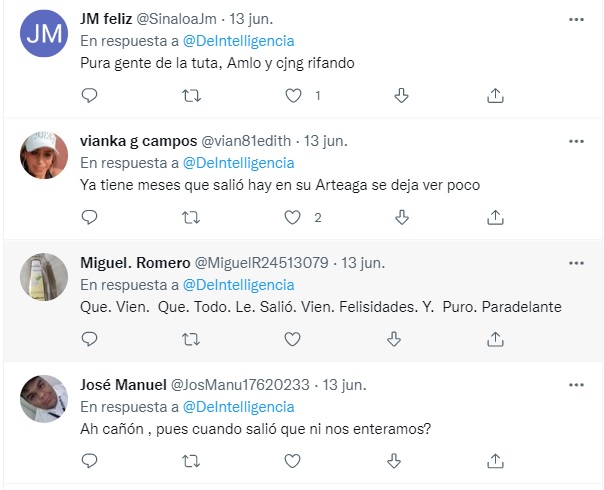Image resolution: width=604 pixels, height=490 pixels.
Task: Downvote José Manuel's tweet
Action: 401,461
